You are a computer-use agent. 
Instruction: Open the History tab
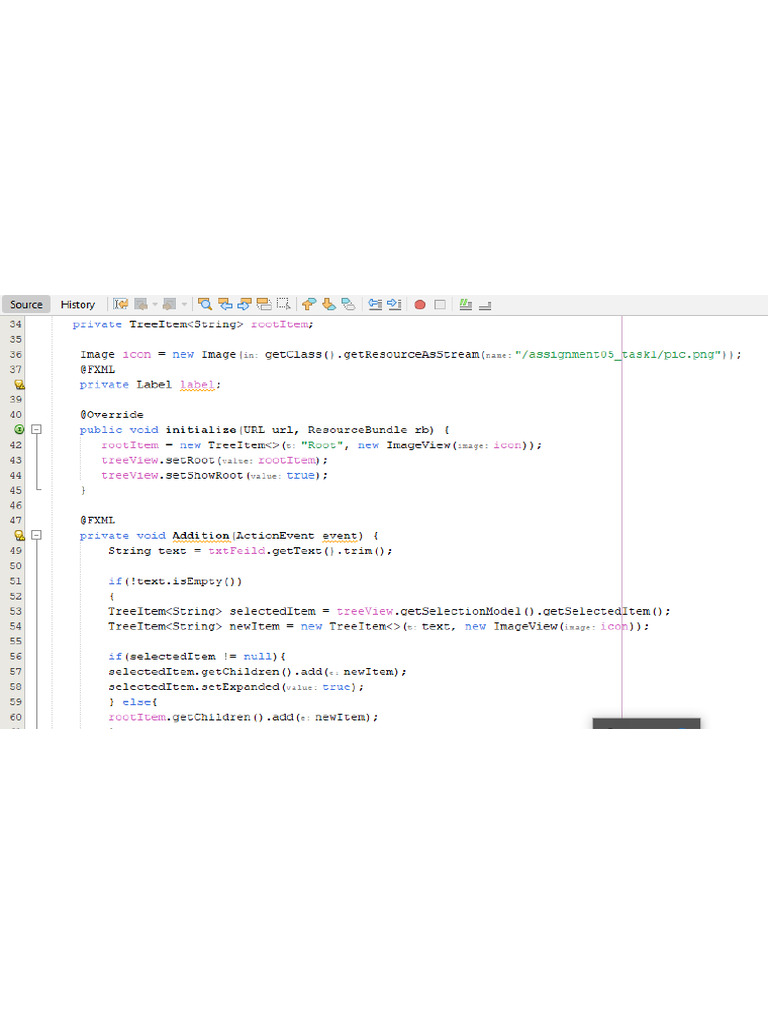77,304
